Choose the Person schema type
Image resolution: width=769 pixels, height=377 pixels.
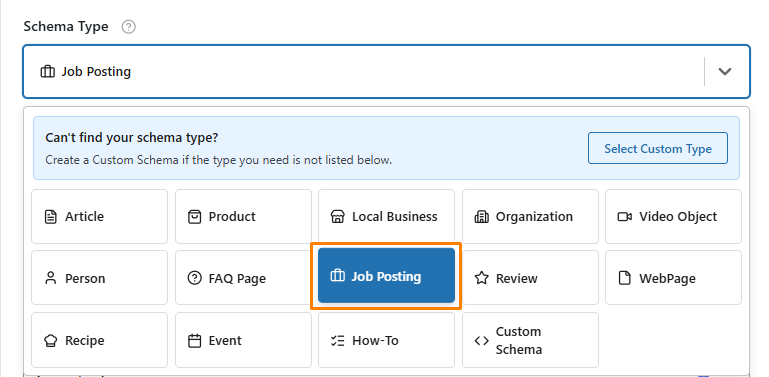click(100, 278)
